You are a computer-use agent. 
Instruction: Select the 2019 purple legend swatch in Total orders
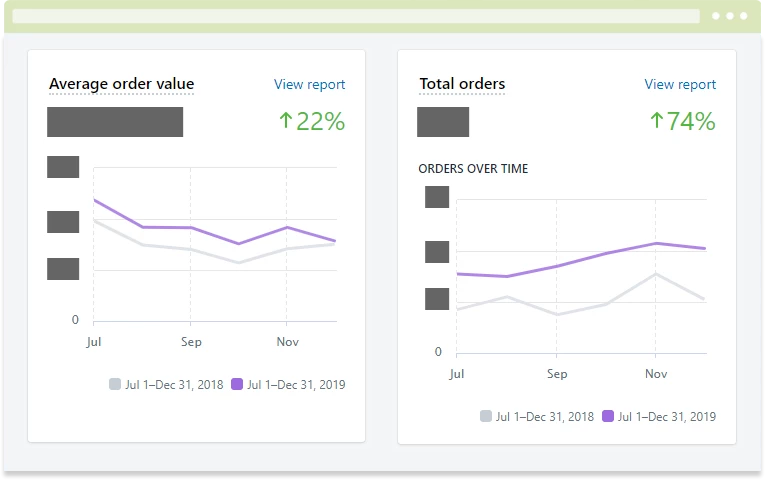tap(607, 416)
